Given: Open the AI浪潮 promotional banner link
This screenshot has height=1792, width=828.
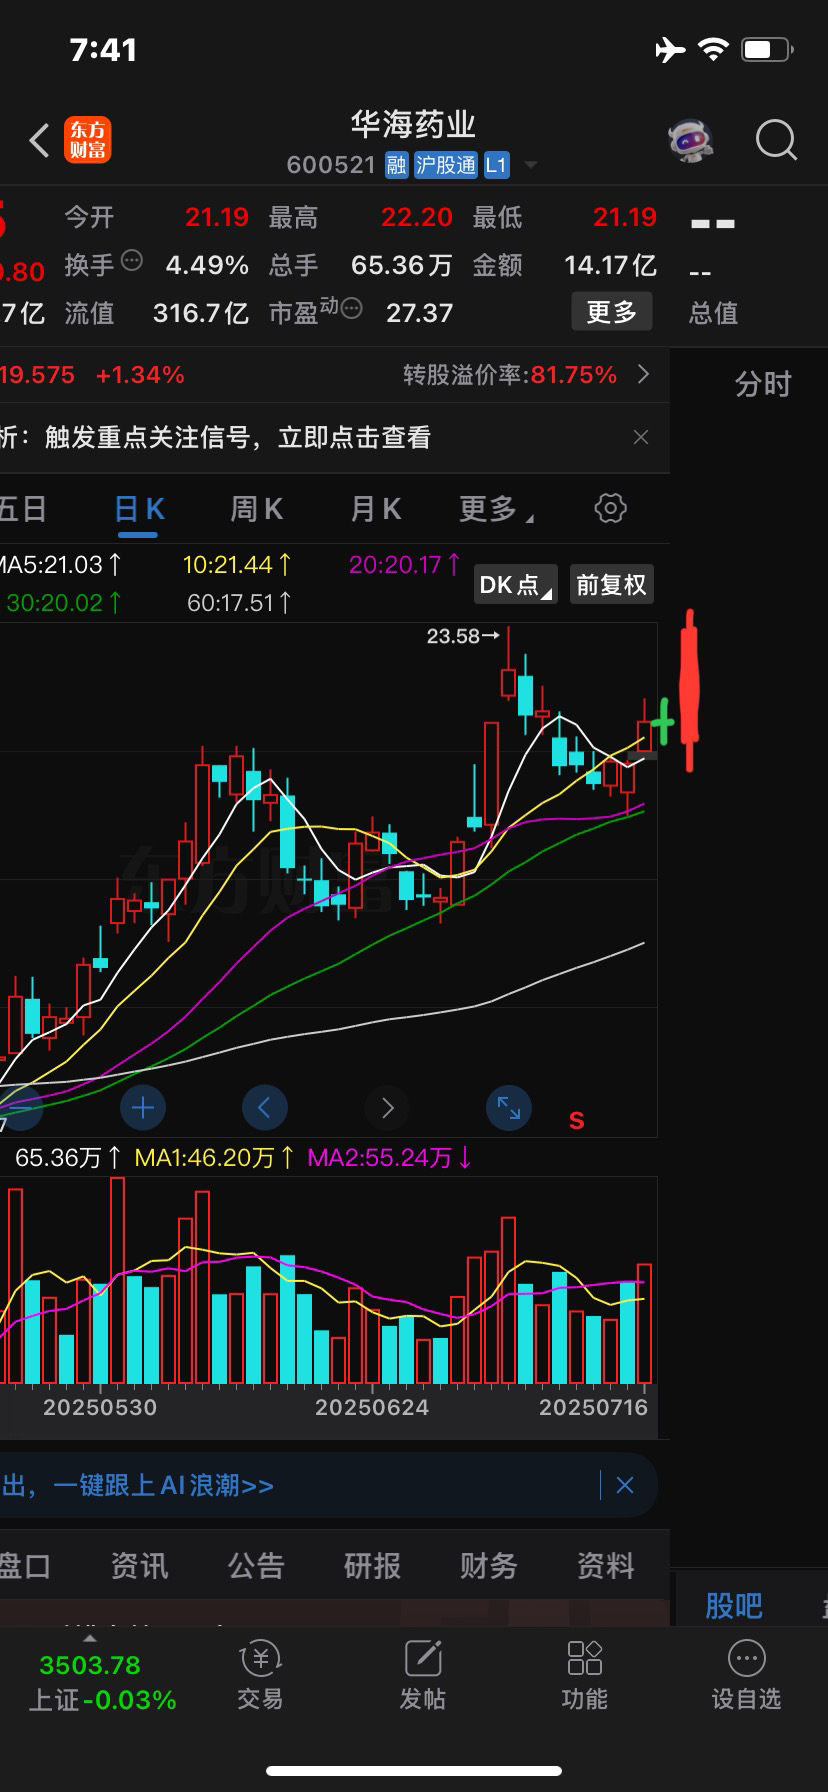Looking at the screenshot, I should point(138,1485).
